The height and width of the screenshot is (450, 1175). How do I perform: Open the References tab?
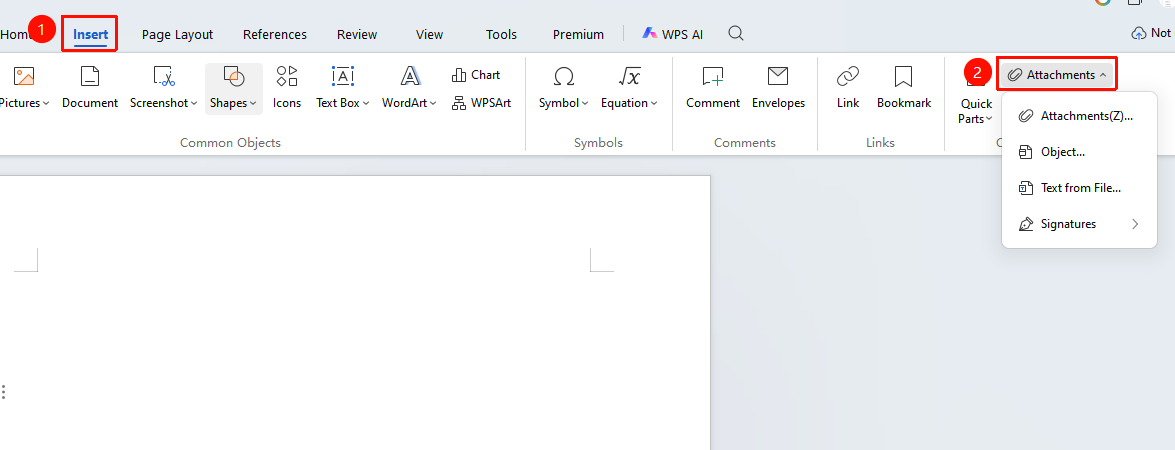tap(275, 34)
